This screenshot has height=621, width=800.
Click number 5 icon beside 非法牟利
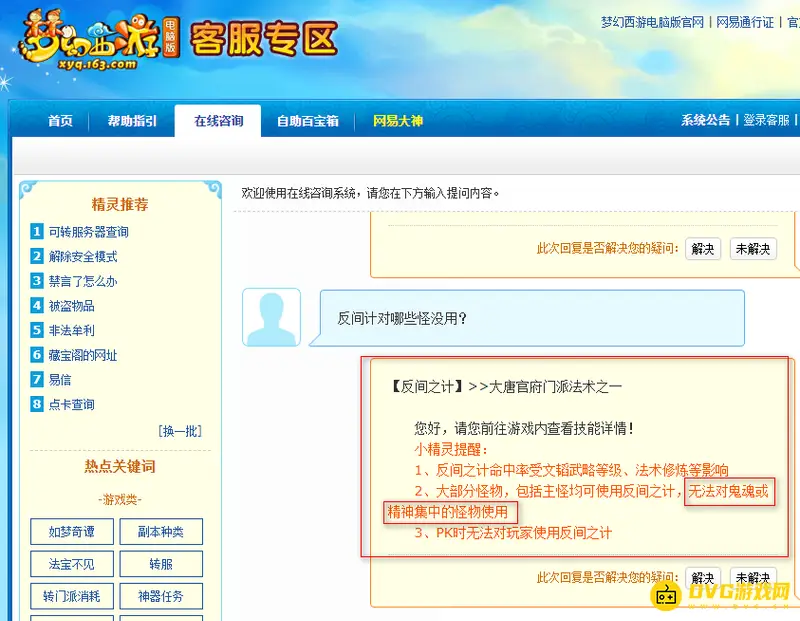[x=37, y=330]
